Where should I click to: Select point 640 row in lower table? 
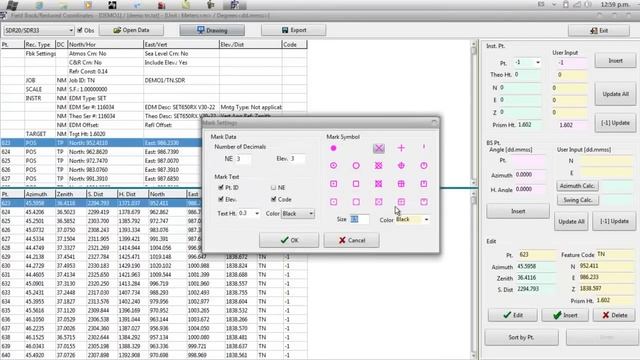pyautogui.click(x=153, y=355)
